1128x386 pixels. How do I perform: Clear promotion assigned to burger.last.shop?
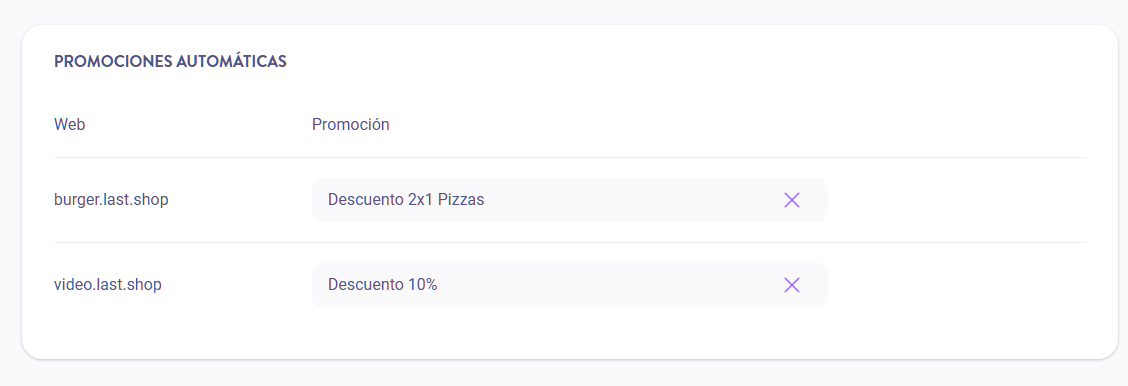pyautogui.click(x=791, y=200)
